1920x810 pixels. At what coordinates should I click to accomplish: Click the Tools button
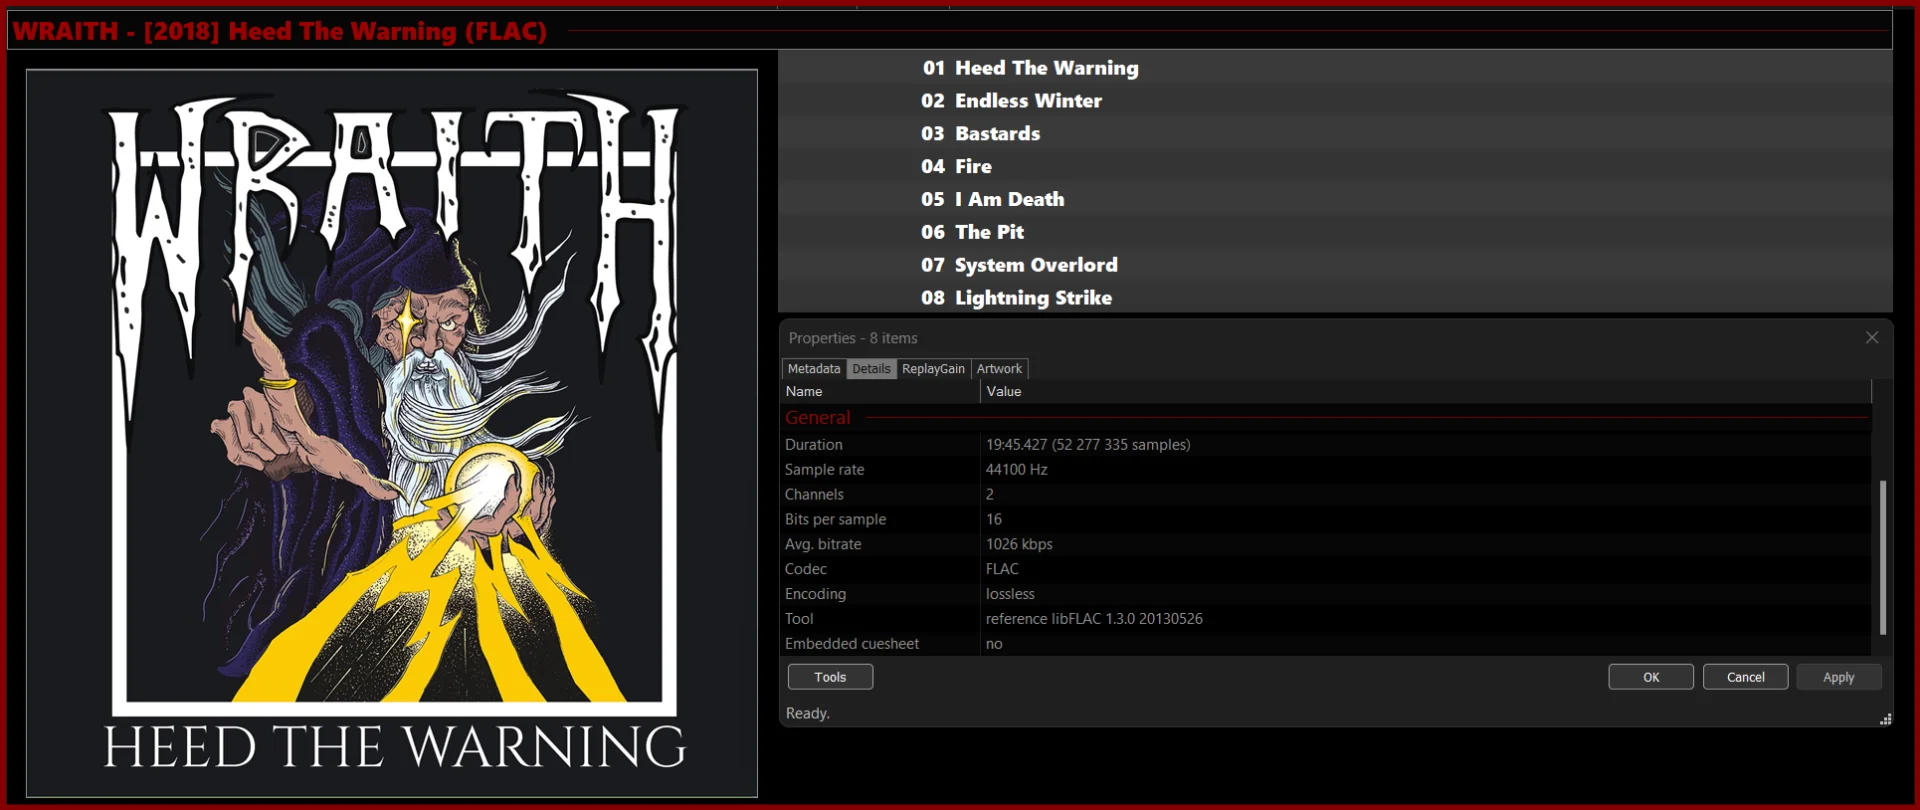[x=830, y=677]
